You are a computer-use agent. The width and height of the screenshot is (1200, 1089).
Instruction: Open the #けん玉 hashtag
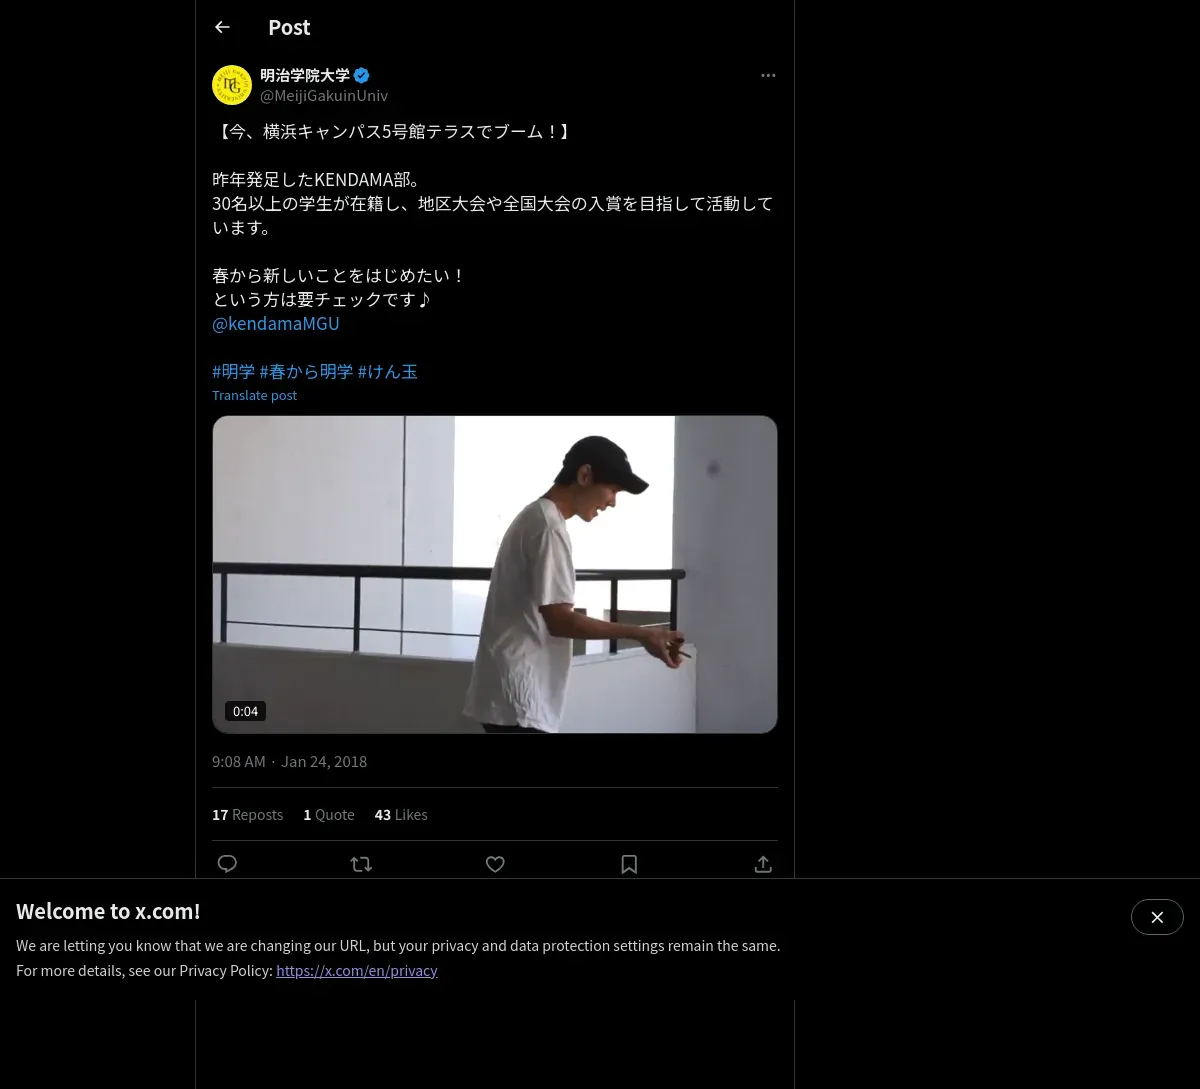[388, 371]
